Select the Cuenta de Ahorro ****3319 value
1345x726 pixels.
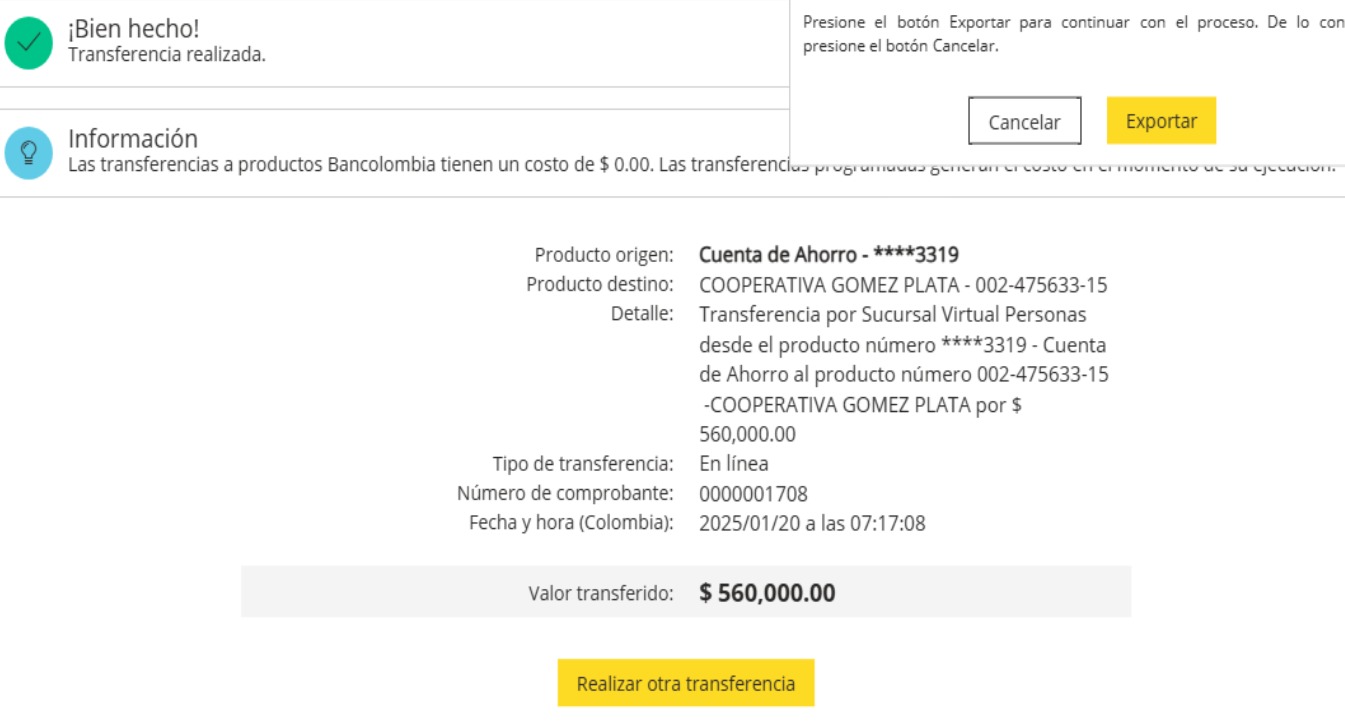point(828,255)
